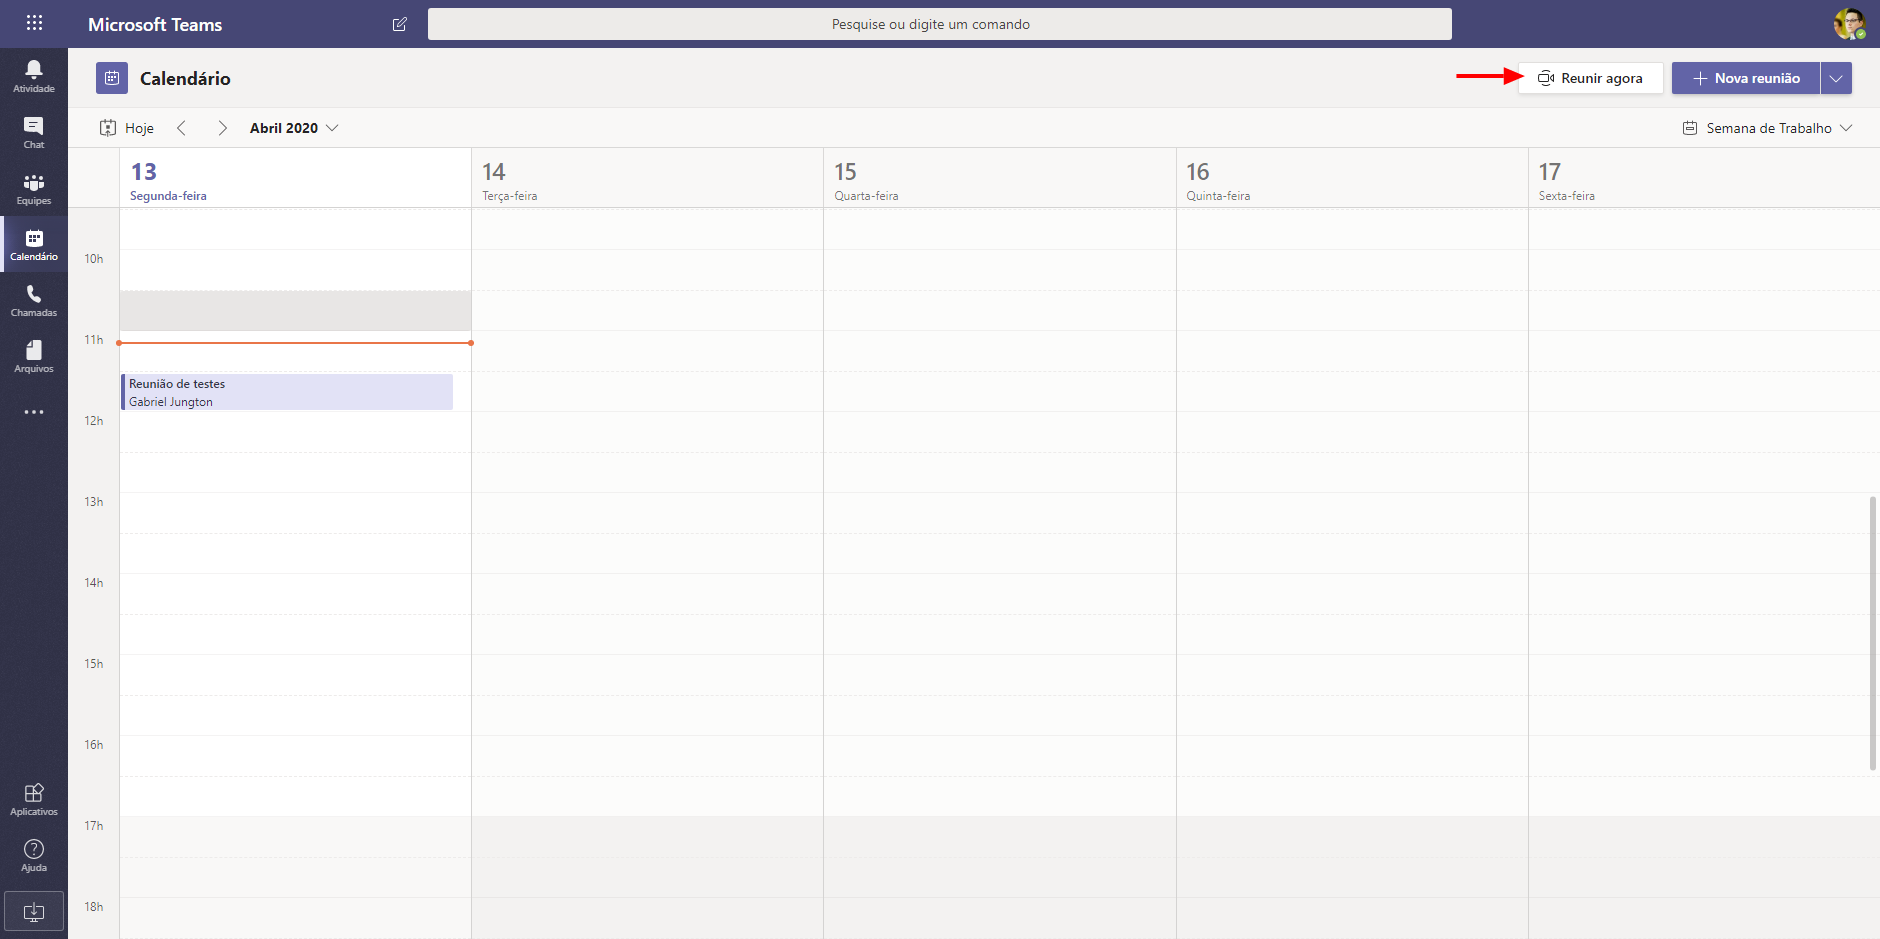
Task: Open the Arquivos files icon
Action: pyautogui.click(x=34, y=356)
